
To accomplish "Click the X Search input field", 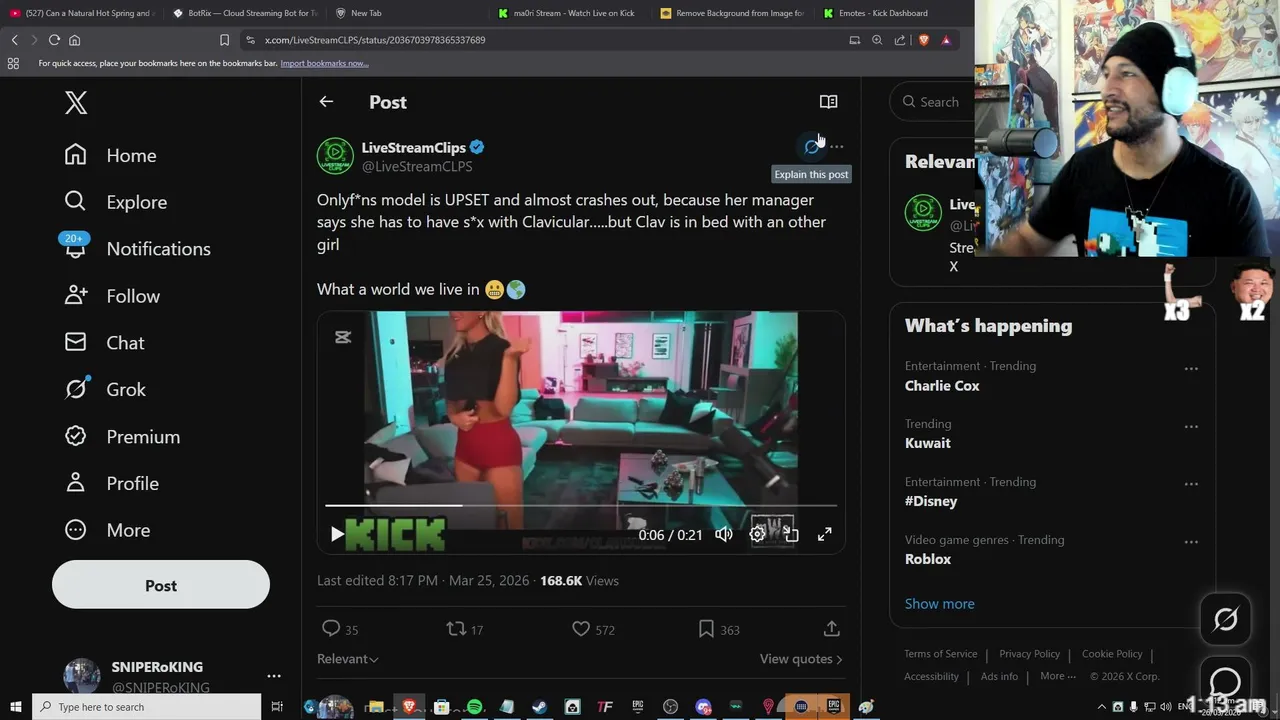I will tap(933, 102).
